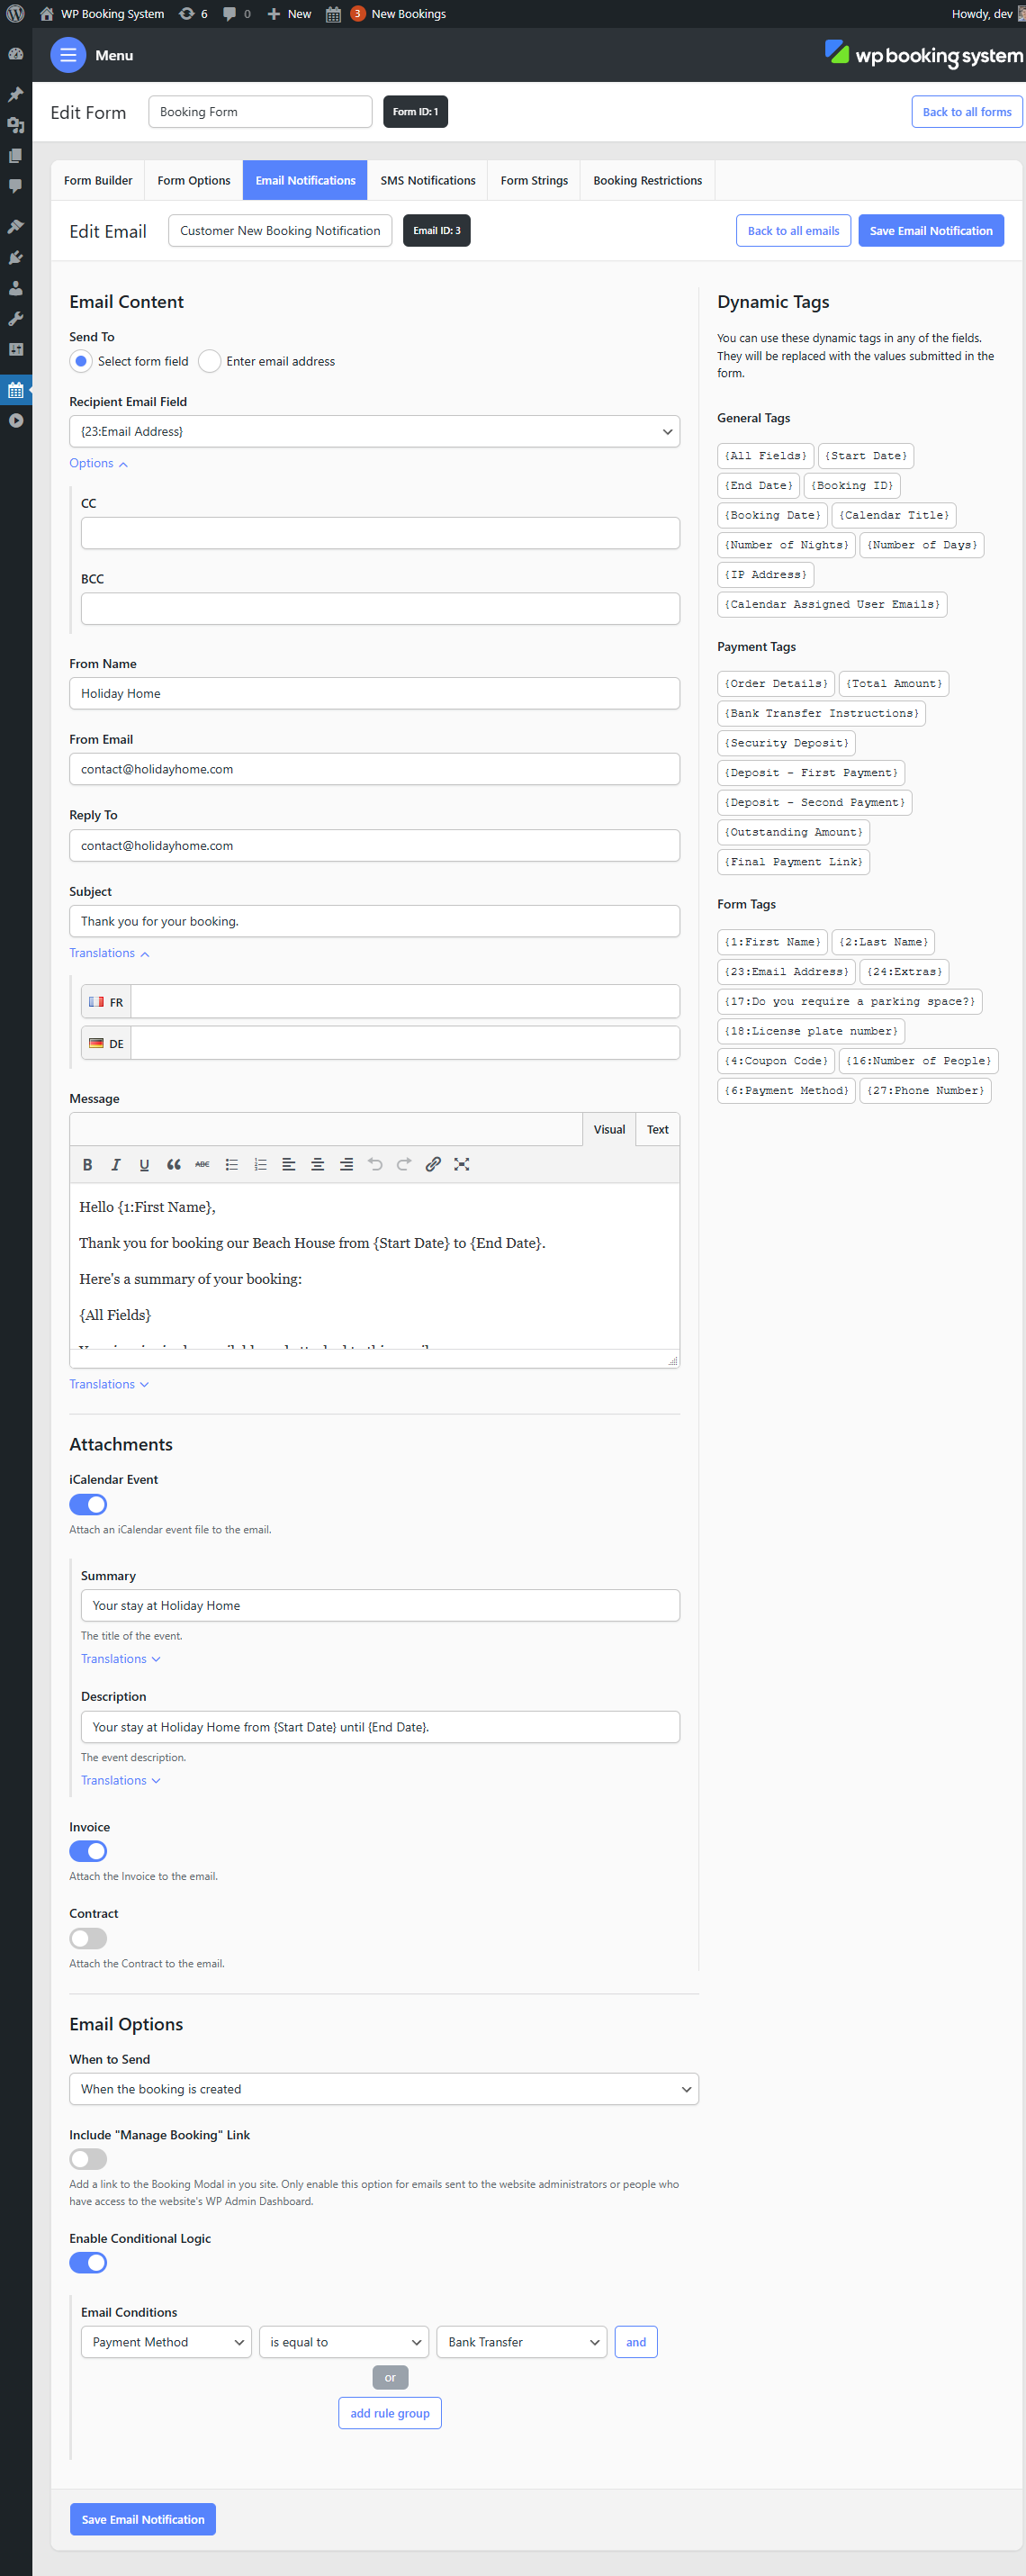Click the Back to all emails button

coord(794,231)
